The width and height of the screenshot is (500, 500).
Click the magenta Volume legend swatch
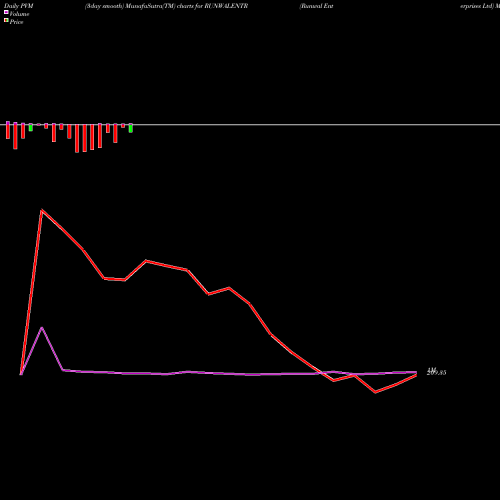pos(6,12)
